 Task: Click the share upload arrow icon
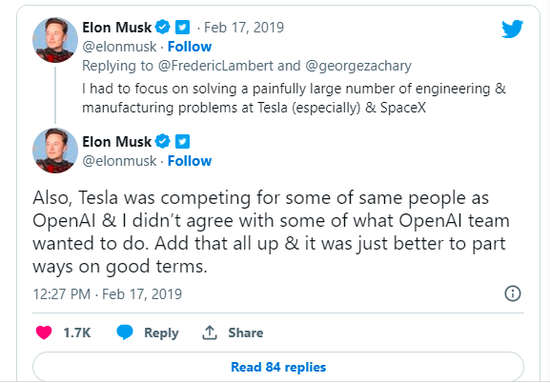[209, 332]
